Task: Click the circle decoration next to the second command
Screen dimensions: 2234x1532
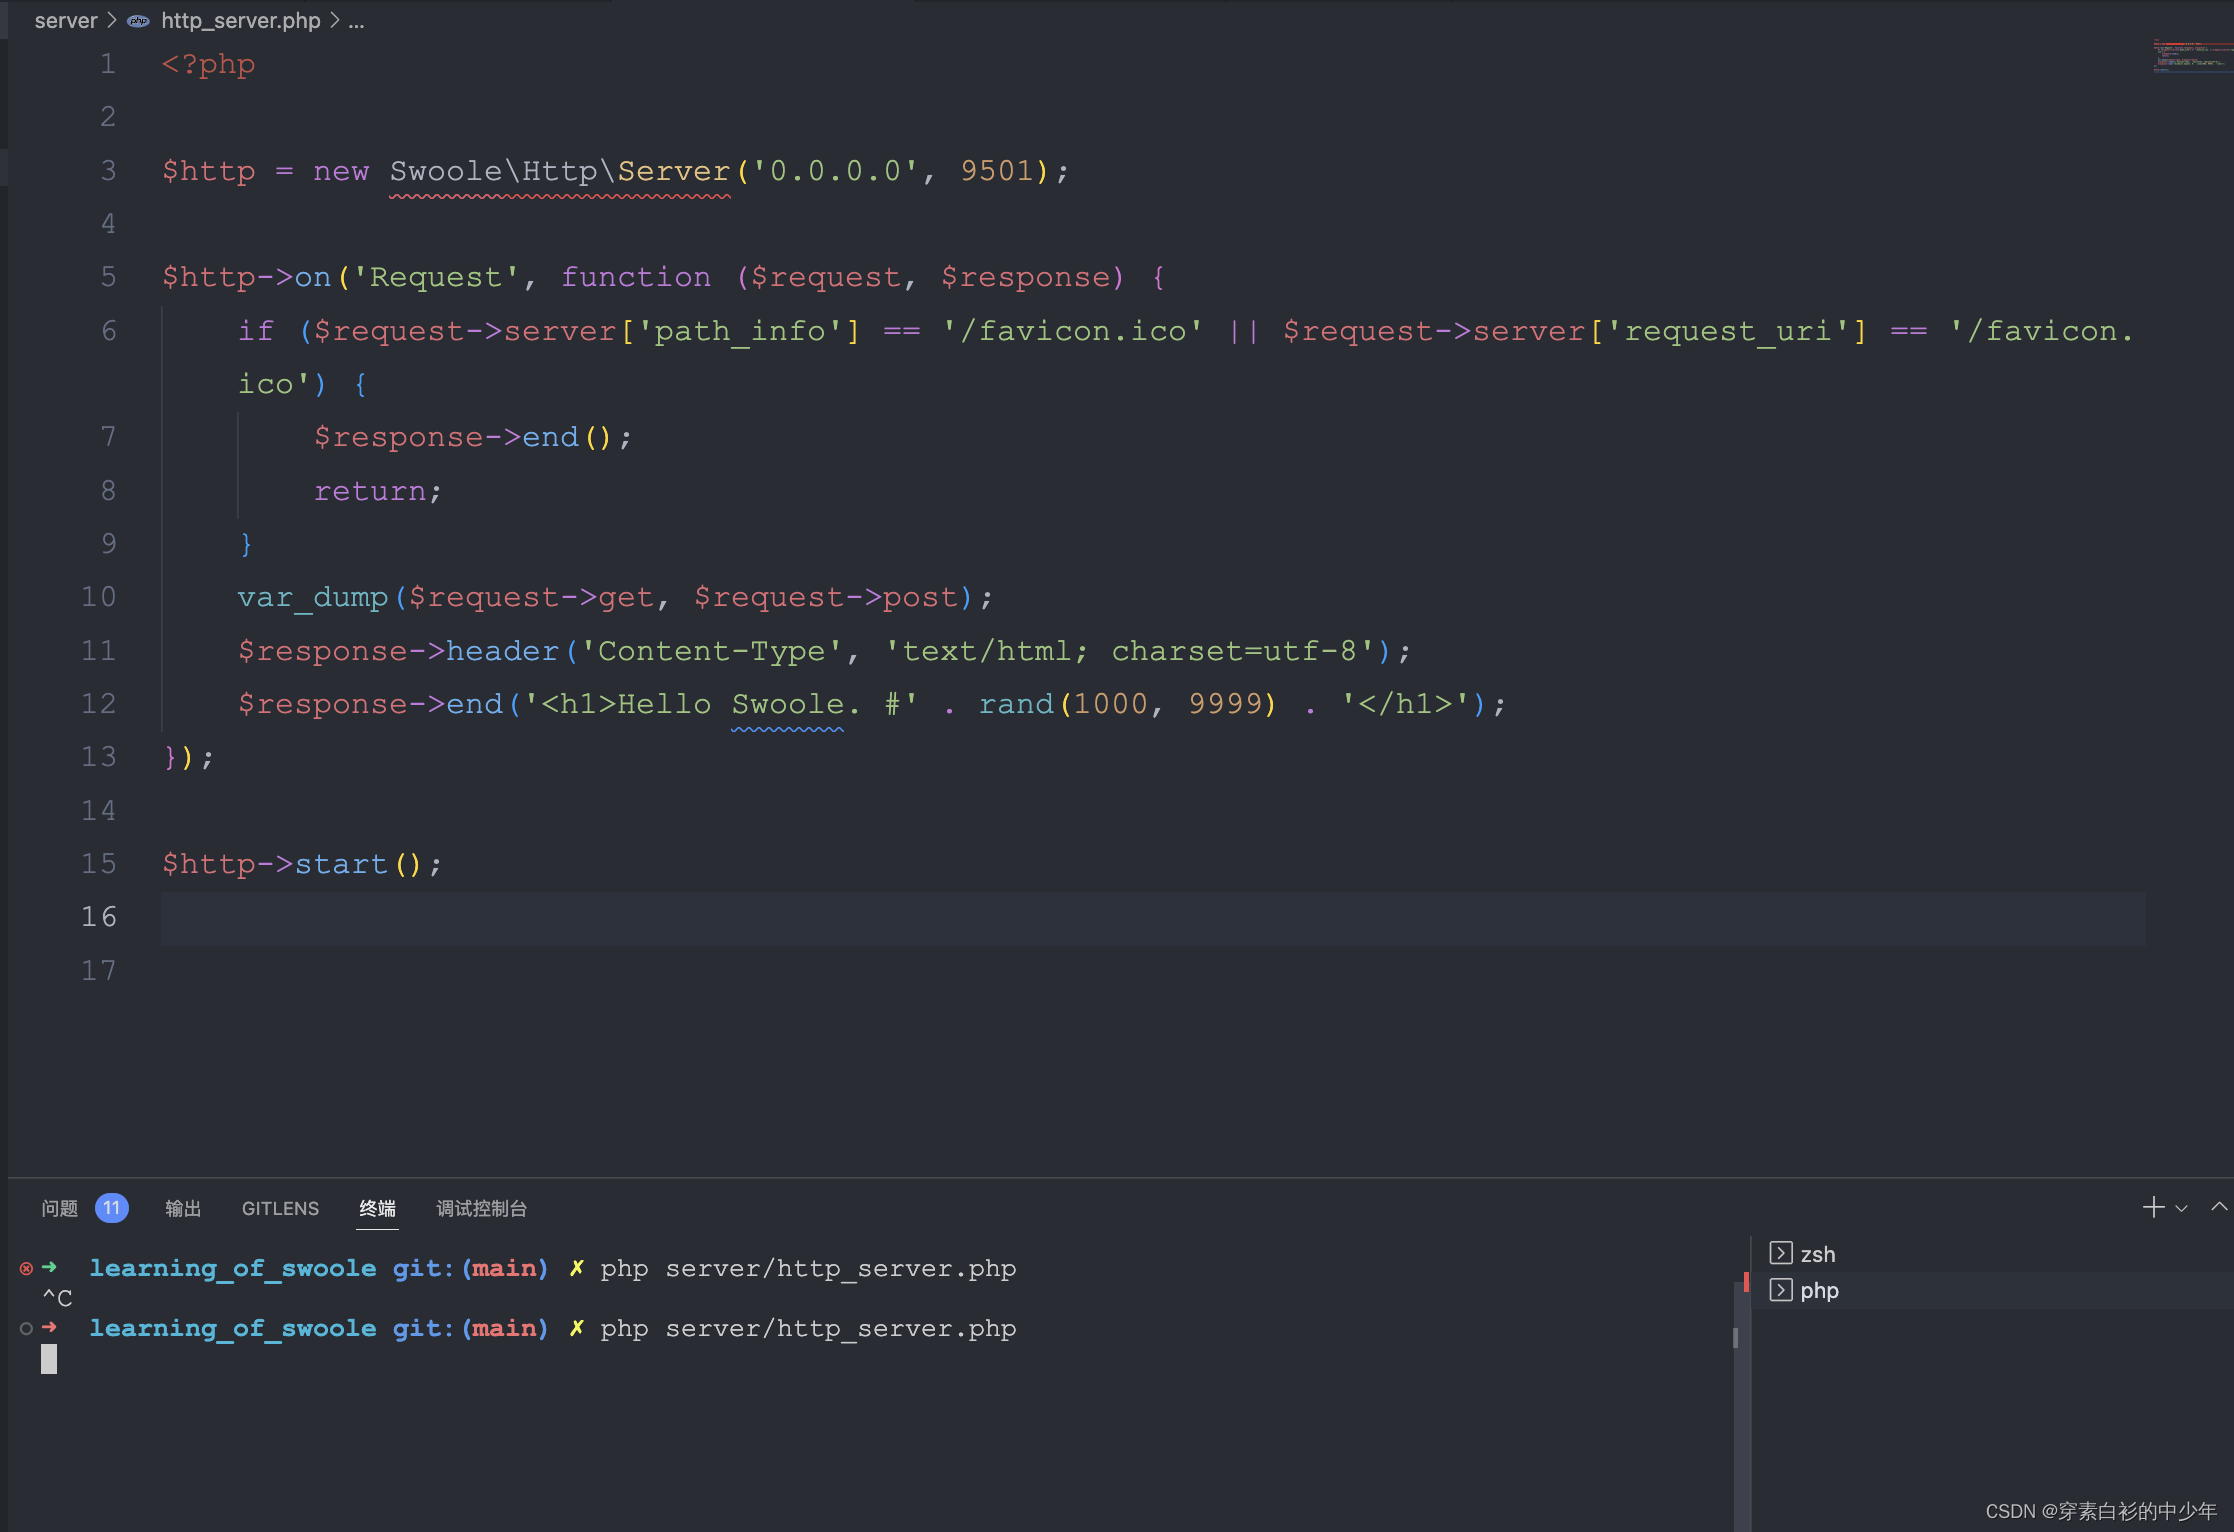Action: tap(26, 1329)
